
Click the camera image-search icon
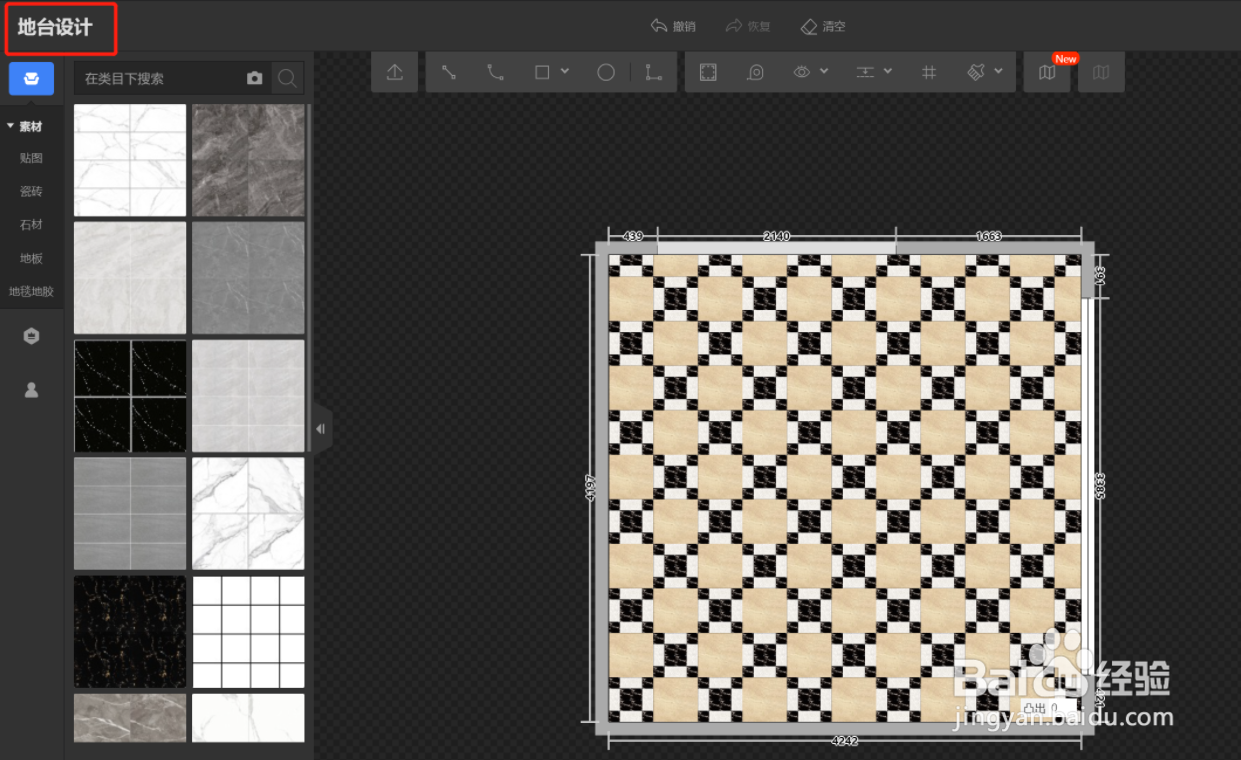tap(255, 78)
